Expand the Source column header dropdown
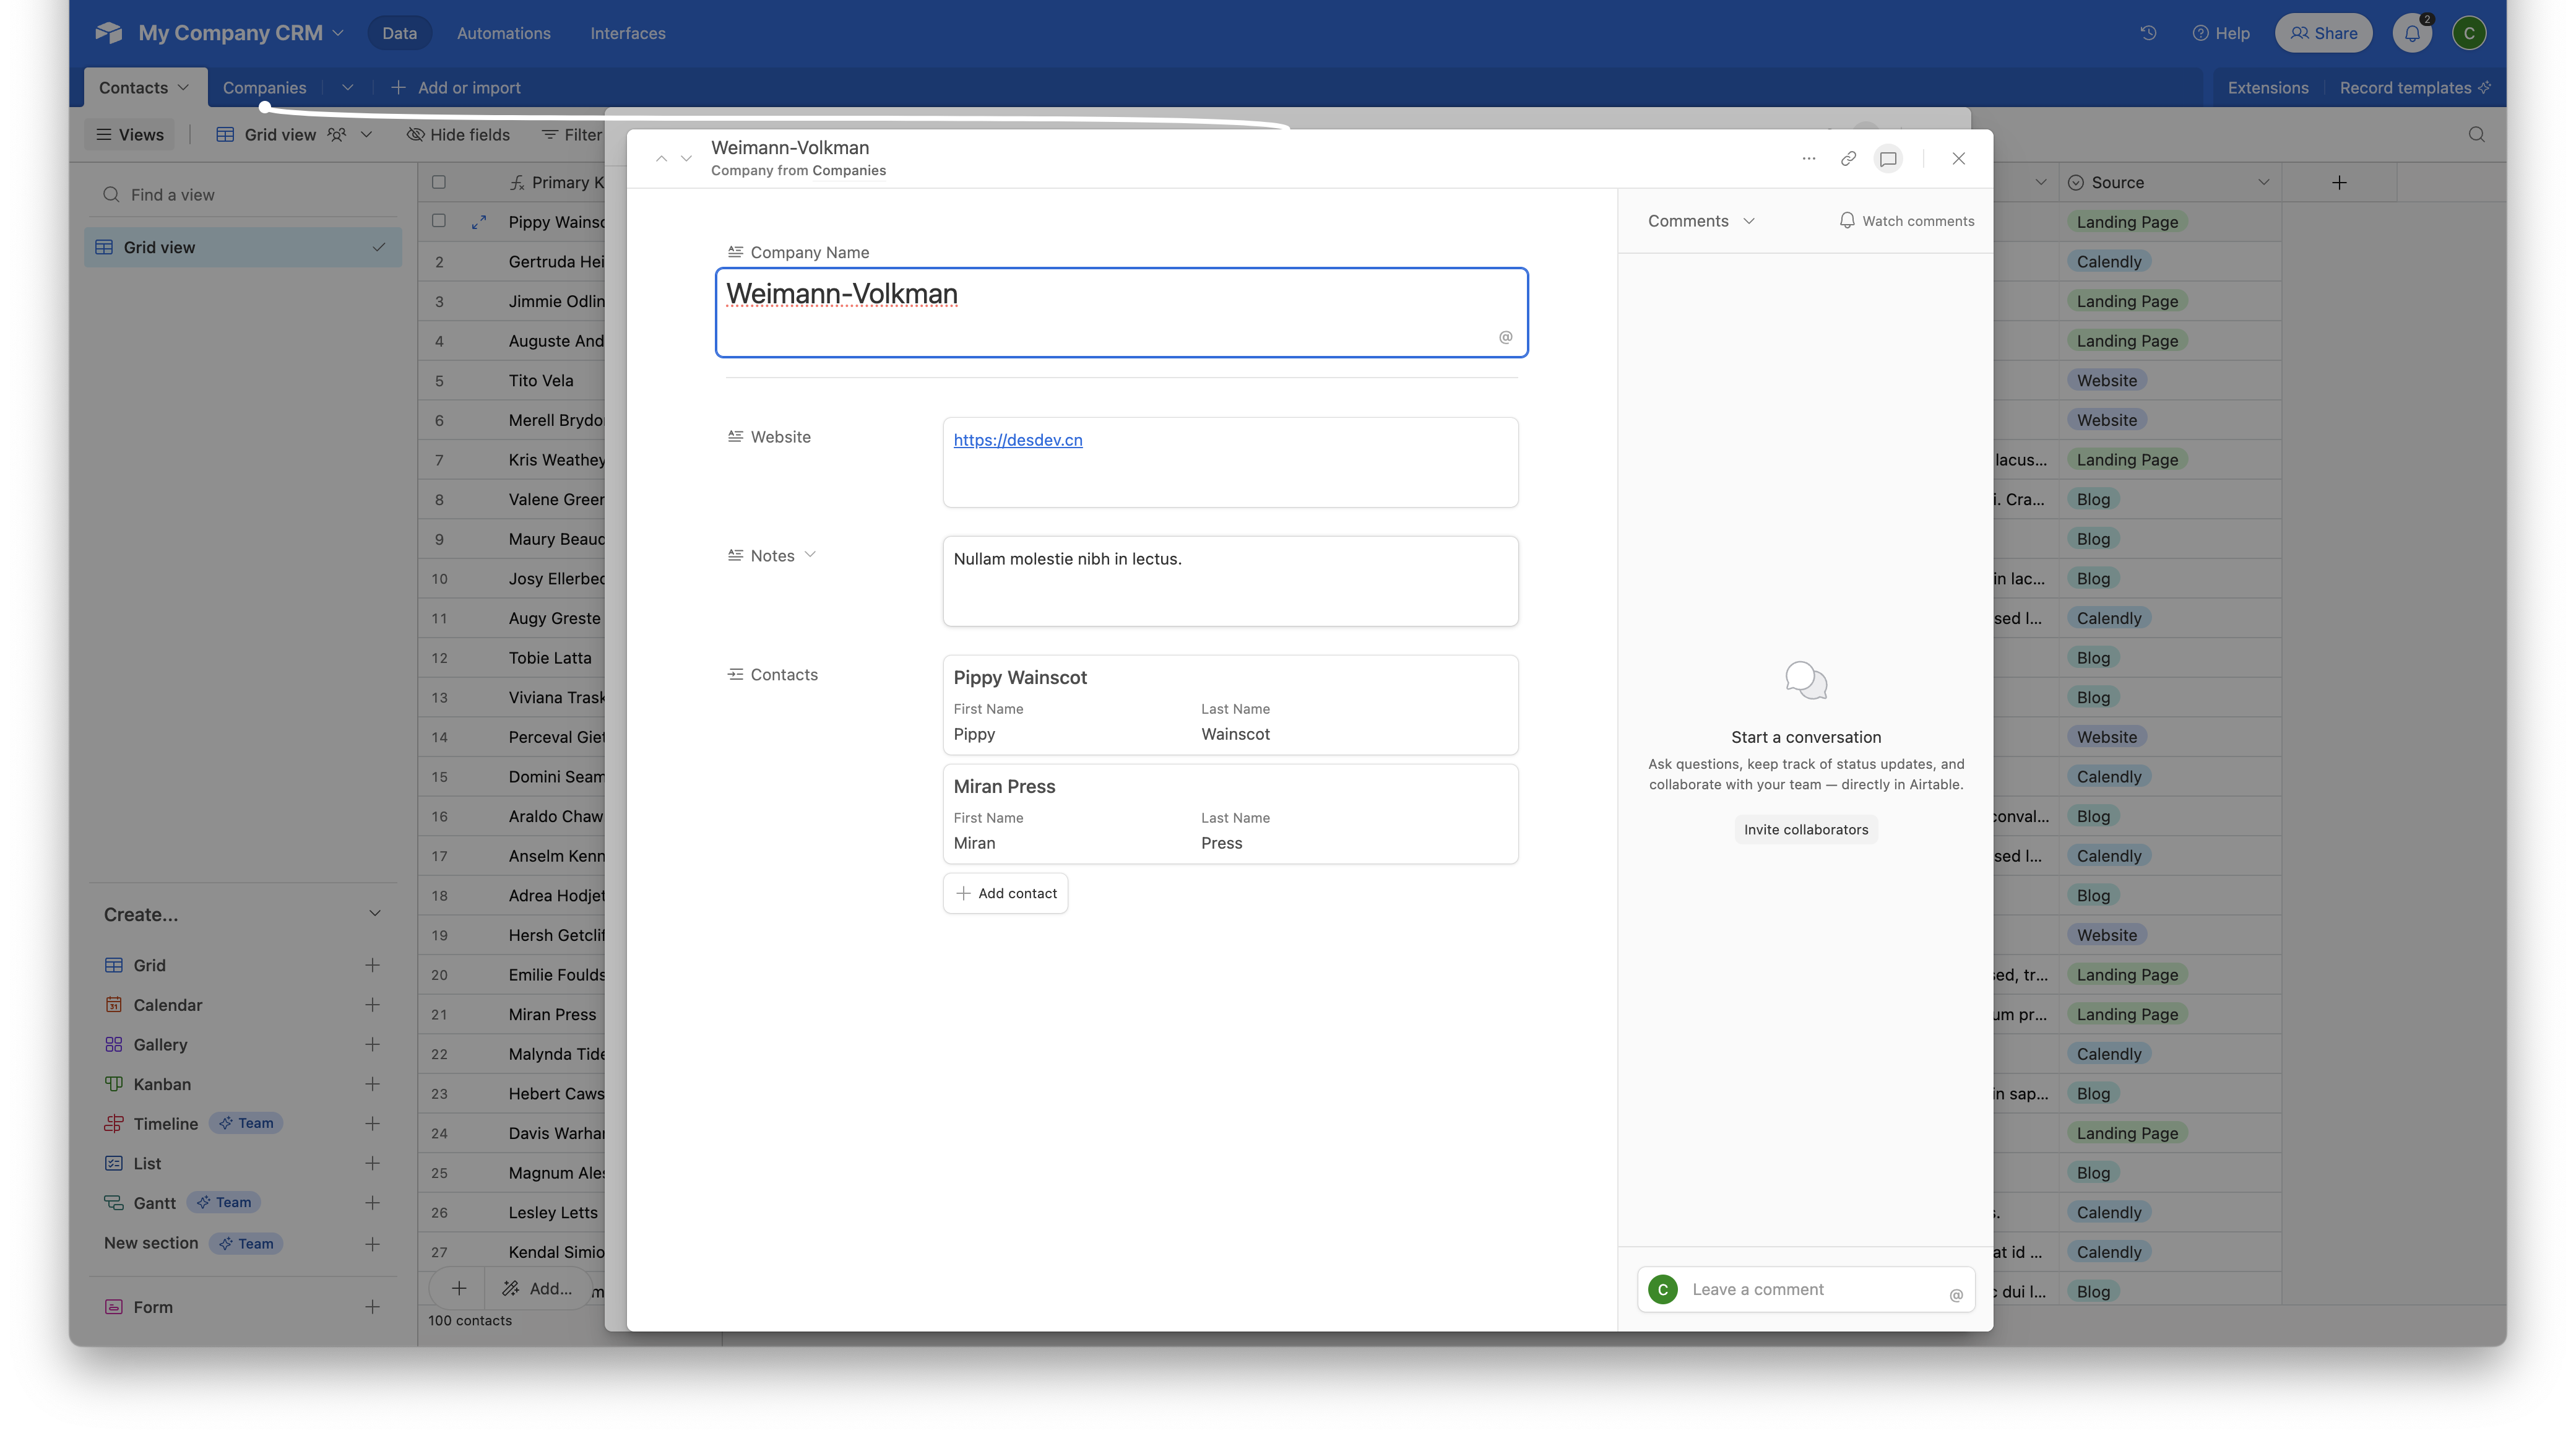 point(2264,182)
